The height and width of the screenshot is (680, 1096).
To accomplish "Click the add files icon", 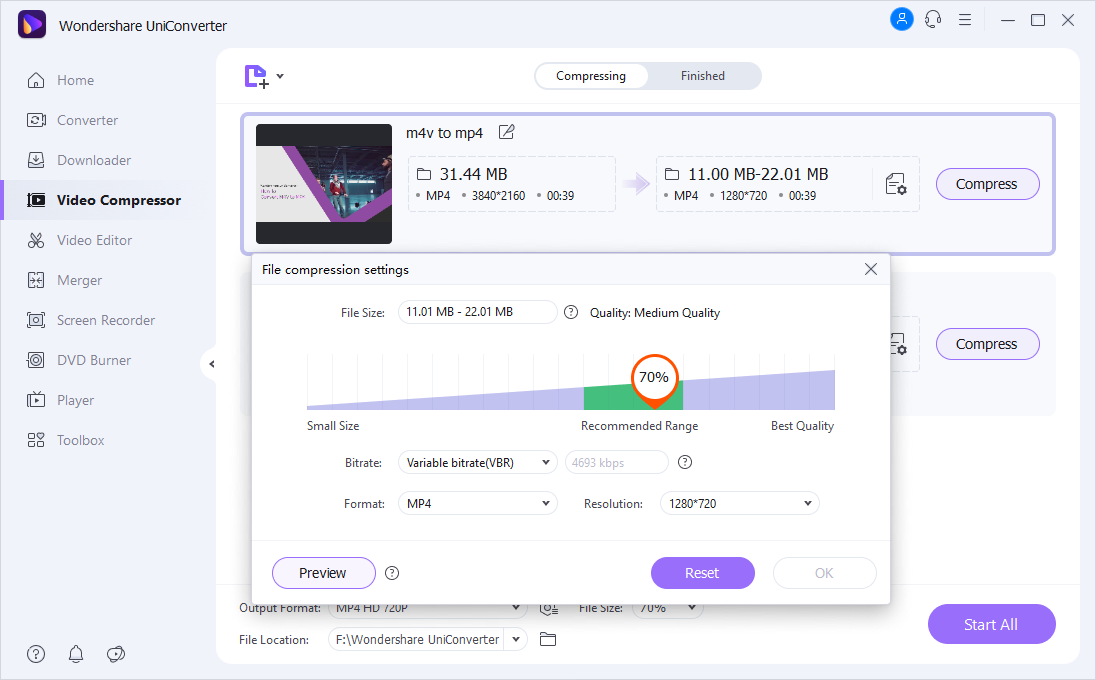I will click(x=257, y=76).
